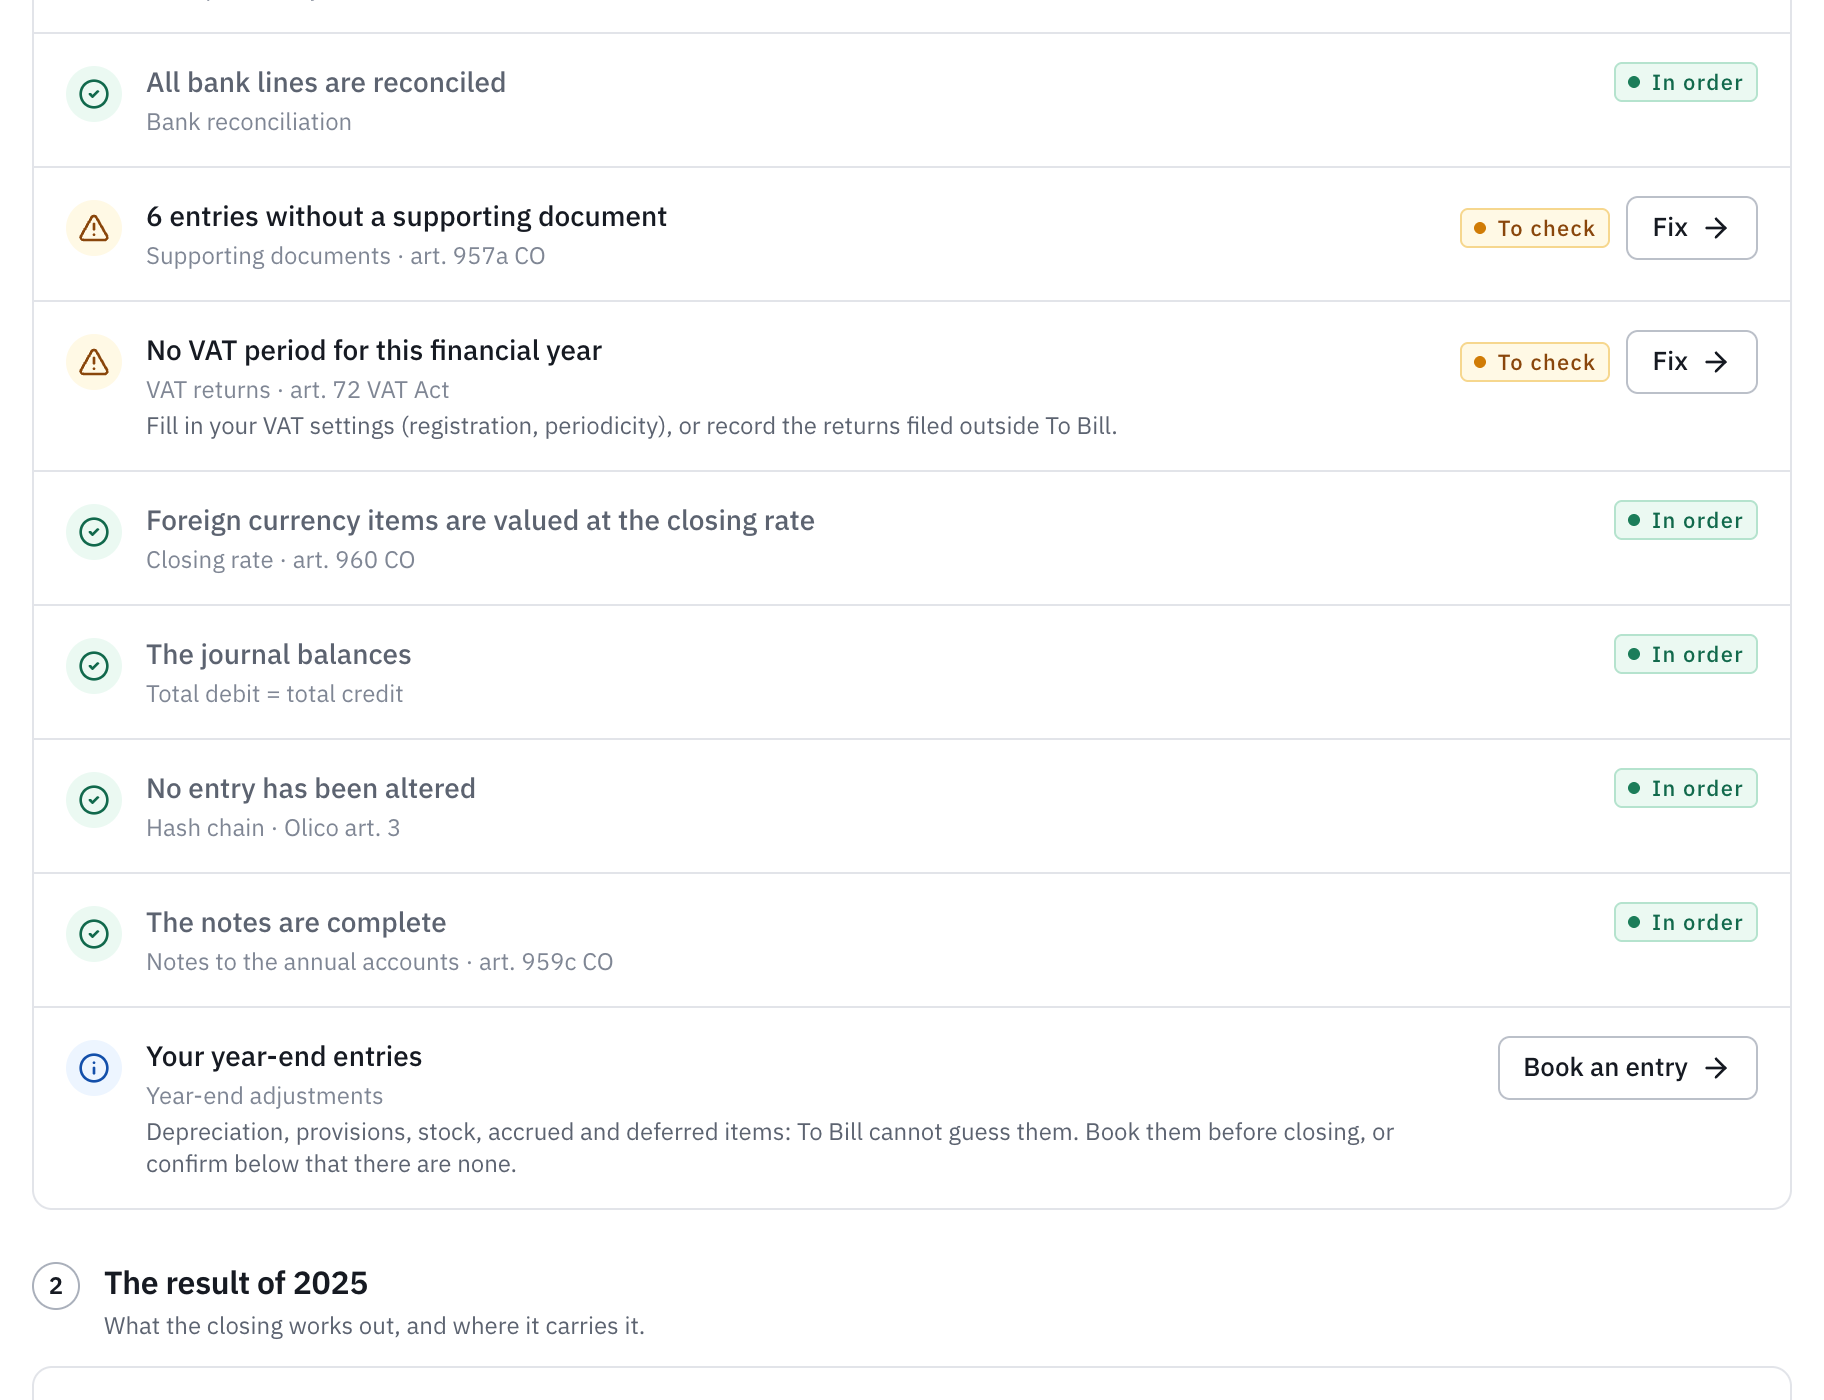Open the 'The result of 2025' section heading
This screenshot has height=1400, width=1824.
pos(236,1283)
